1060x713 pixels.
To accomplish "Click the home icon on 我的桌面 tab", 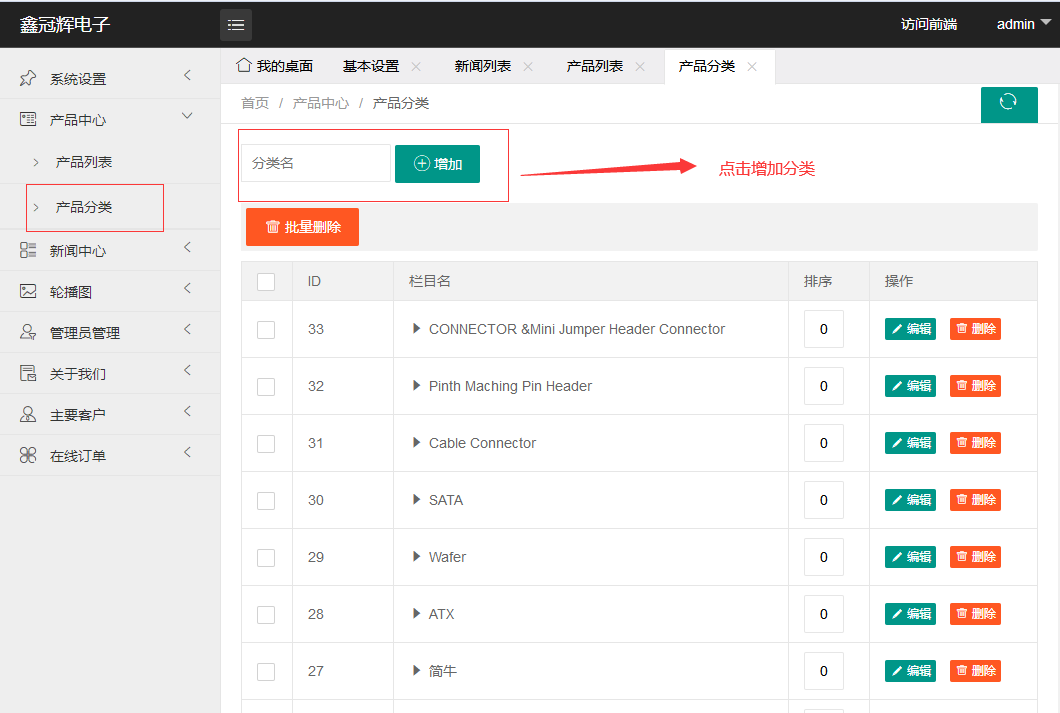I will (243, 66).
